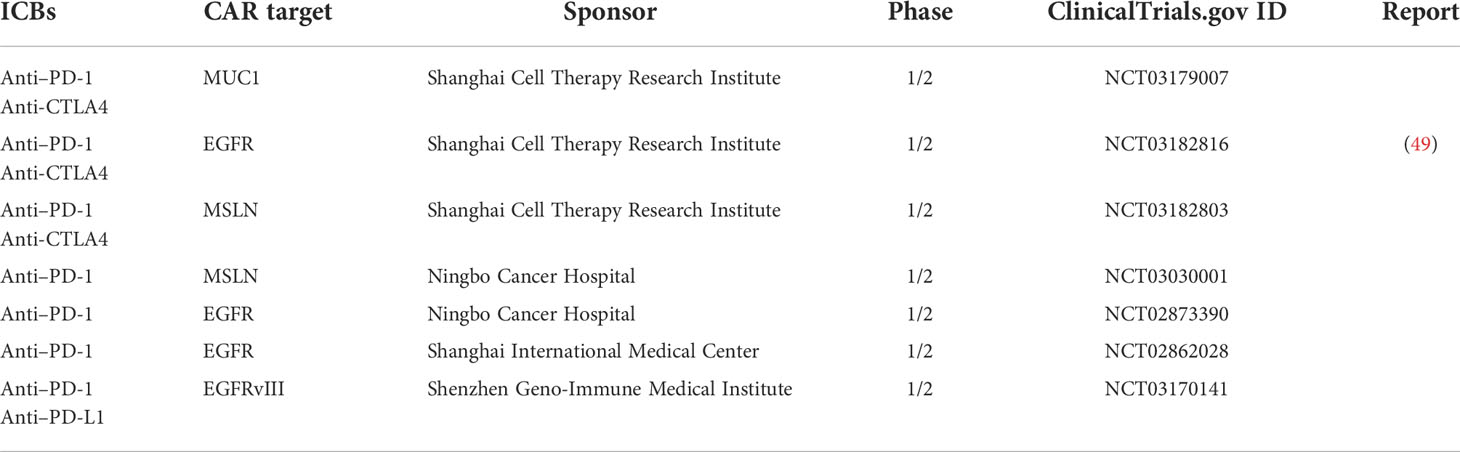The width and height of the screenshot is (1460, 452).
Task: Select the NCT03182816 trial ID
Action: [x=1166, y=144]
